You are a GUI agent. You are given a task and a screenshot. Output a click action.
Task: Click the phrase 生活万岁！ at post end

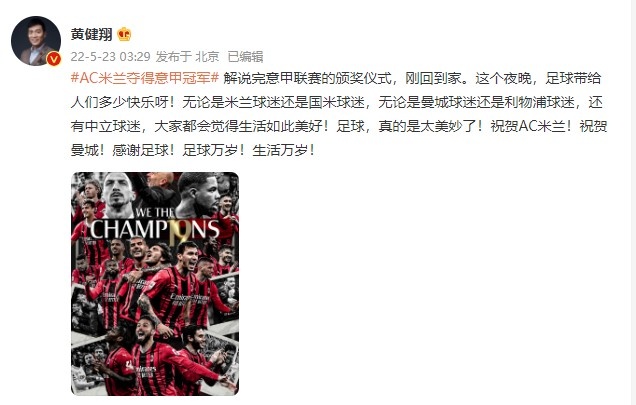tap(284, 150)
